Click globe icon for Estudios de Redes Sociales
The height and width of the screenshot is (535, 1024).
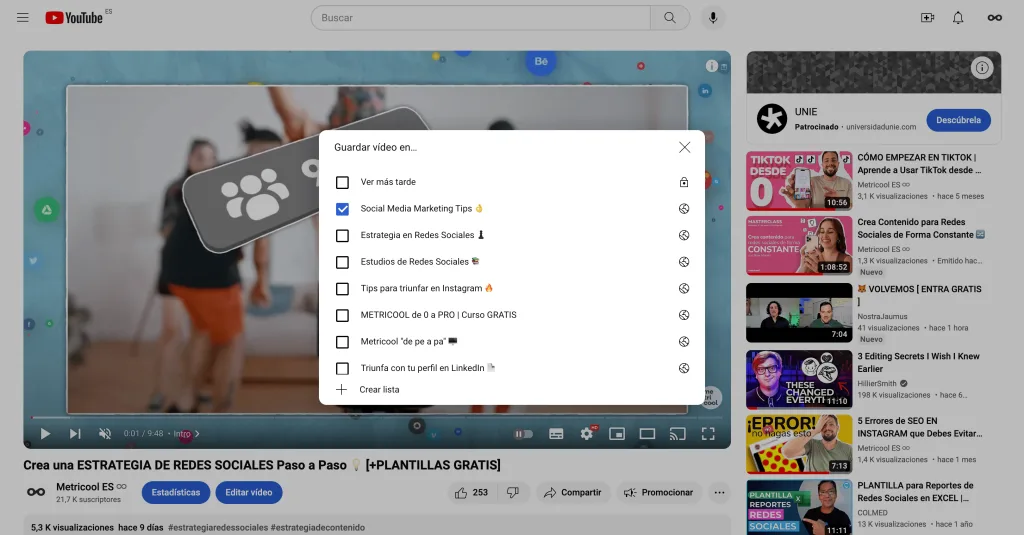tap(684, 262)
